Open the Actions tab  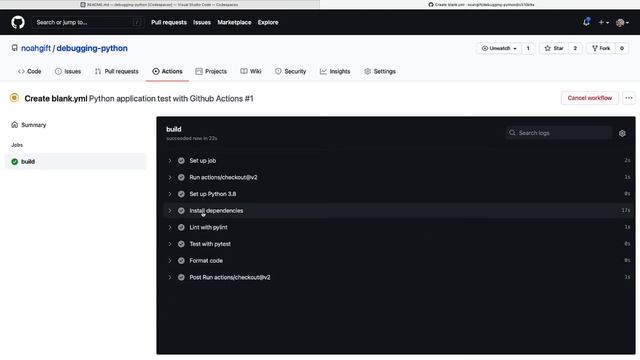pyautogui.click(x=167, y=71)
